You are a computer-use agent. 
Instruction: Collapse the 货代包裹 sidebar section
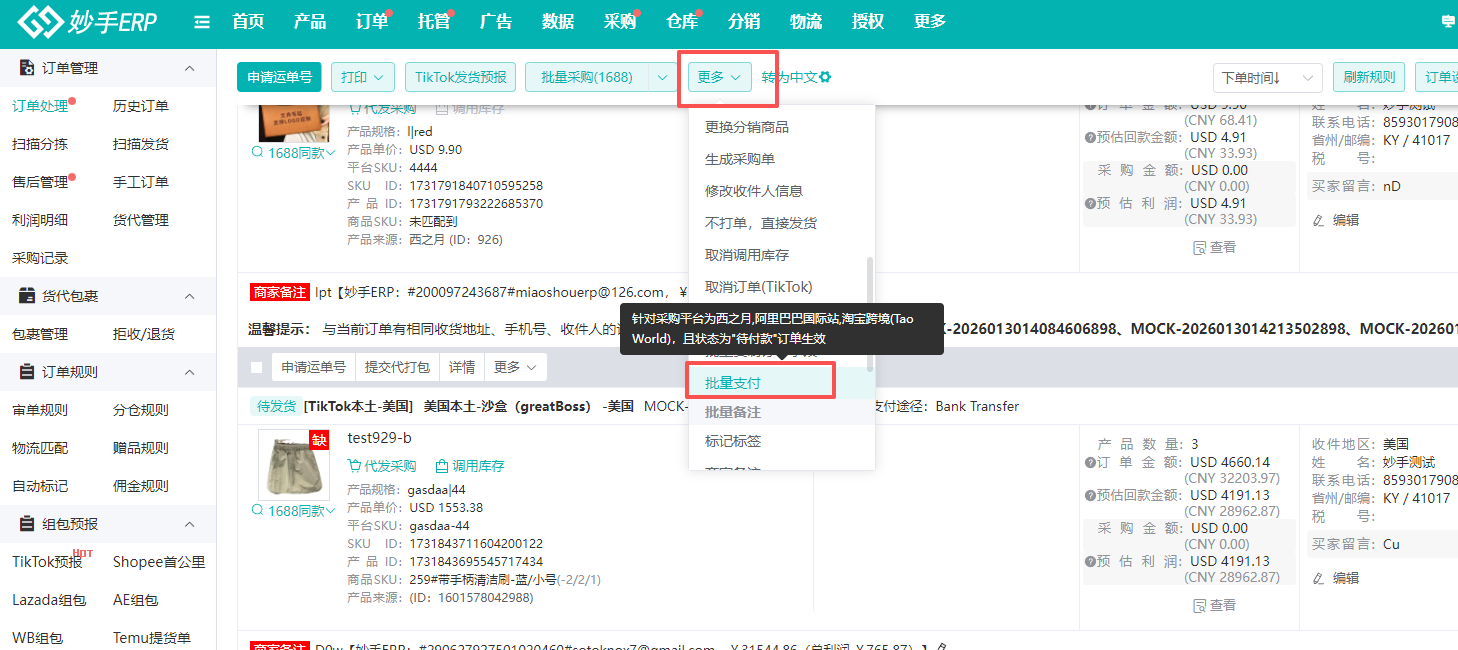point(190,296)
